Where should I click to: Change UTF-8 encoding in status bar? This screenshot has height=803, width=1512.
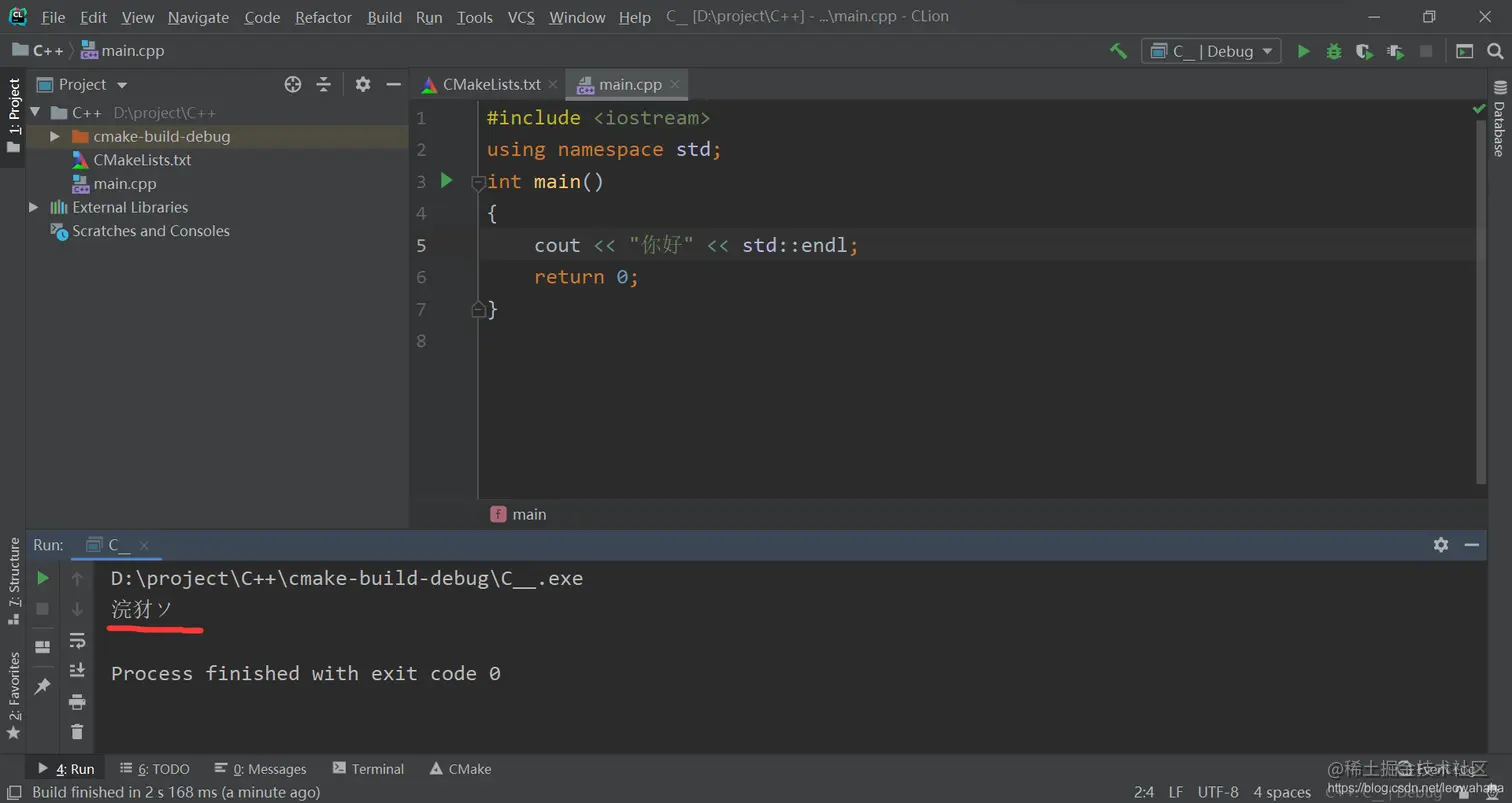[x=1218, y=792]
